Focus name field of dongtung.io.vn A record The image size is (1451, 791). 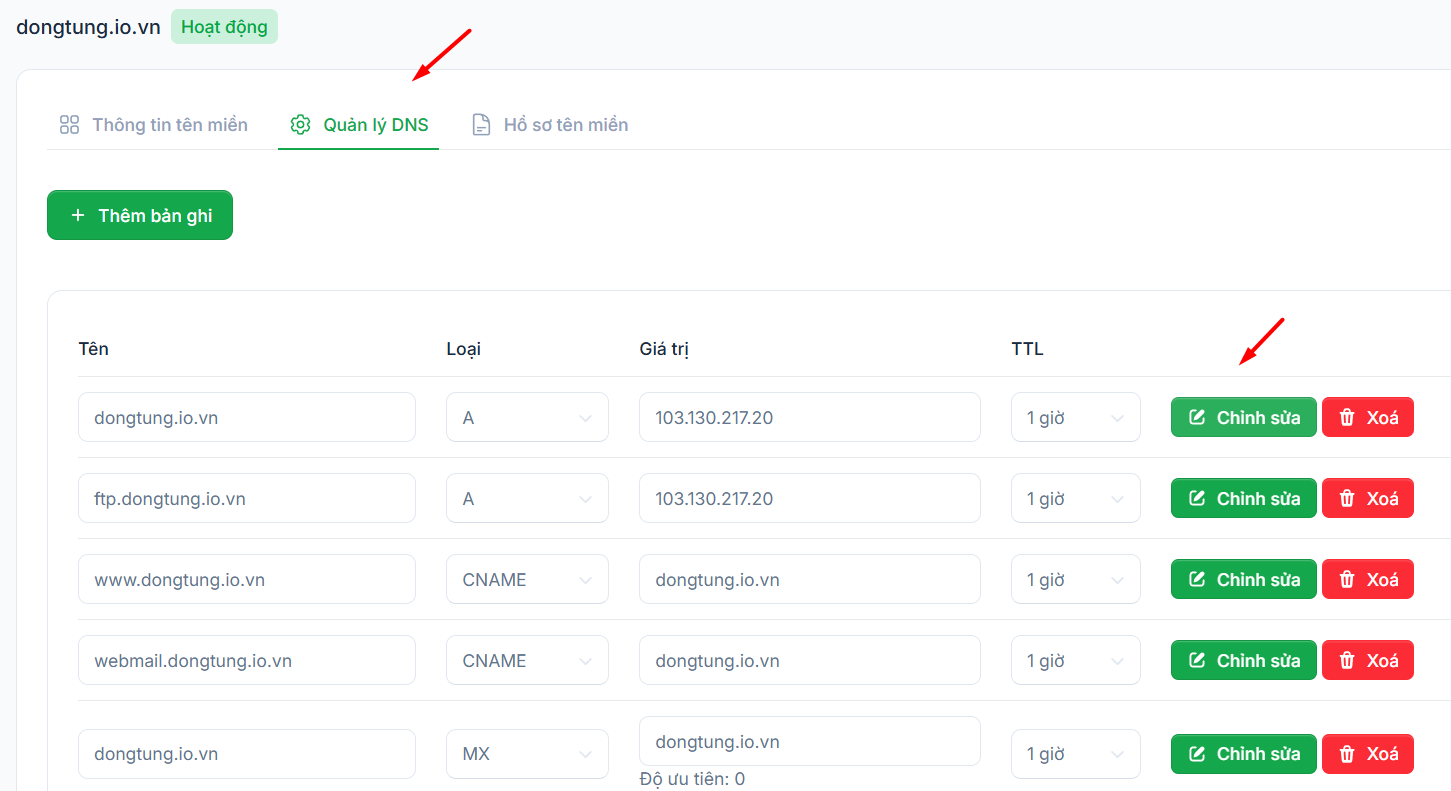pos(247,417)
